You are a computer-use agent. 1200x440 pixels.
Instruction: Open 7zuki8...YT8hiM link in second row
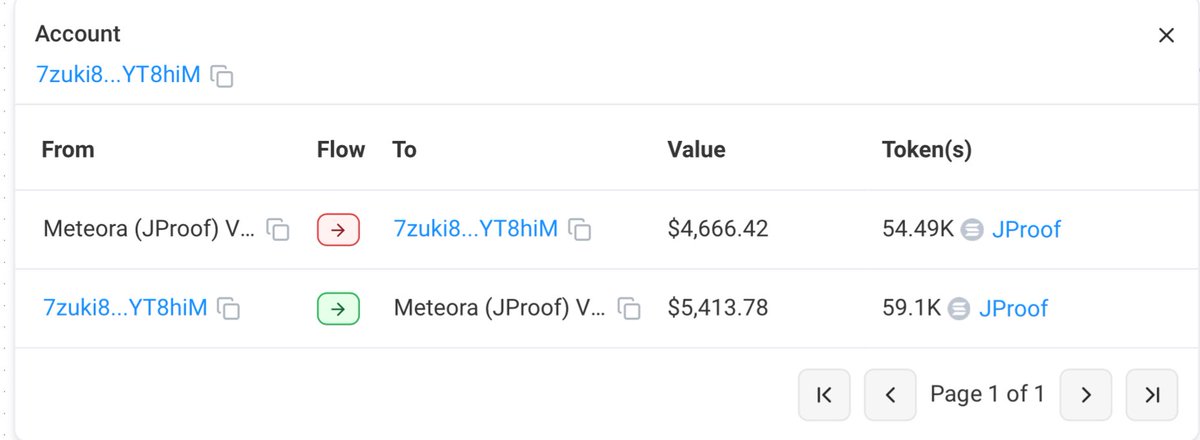[125, 308]
